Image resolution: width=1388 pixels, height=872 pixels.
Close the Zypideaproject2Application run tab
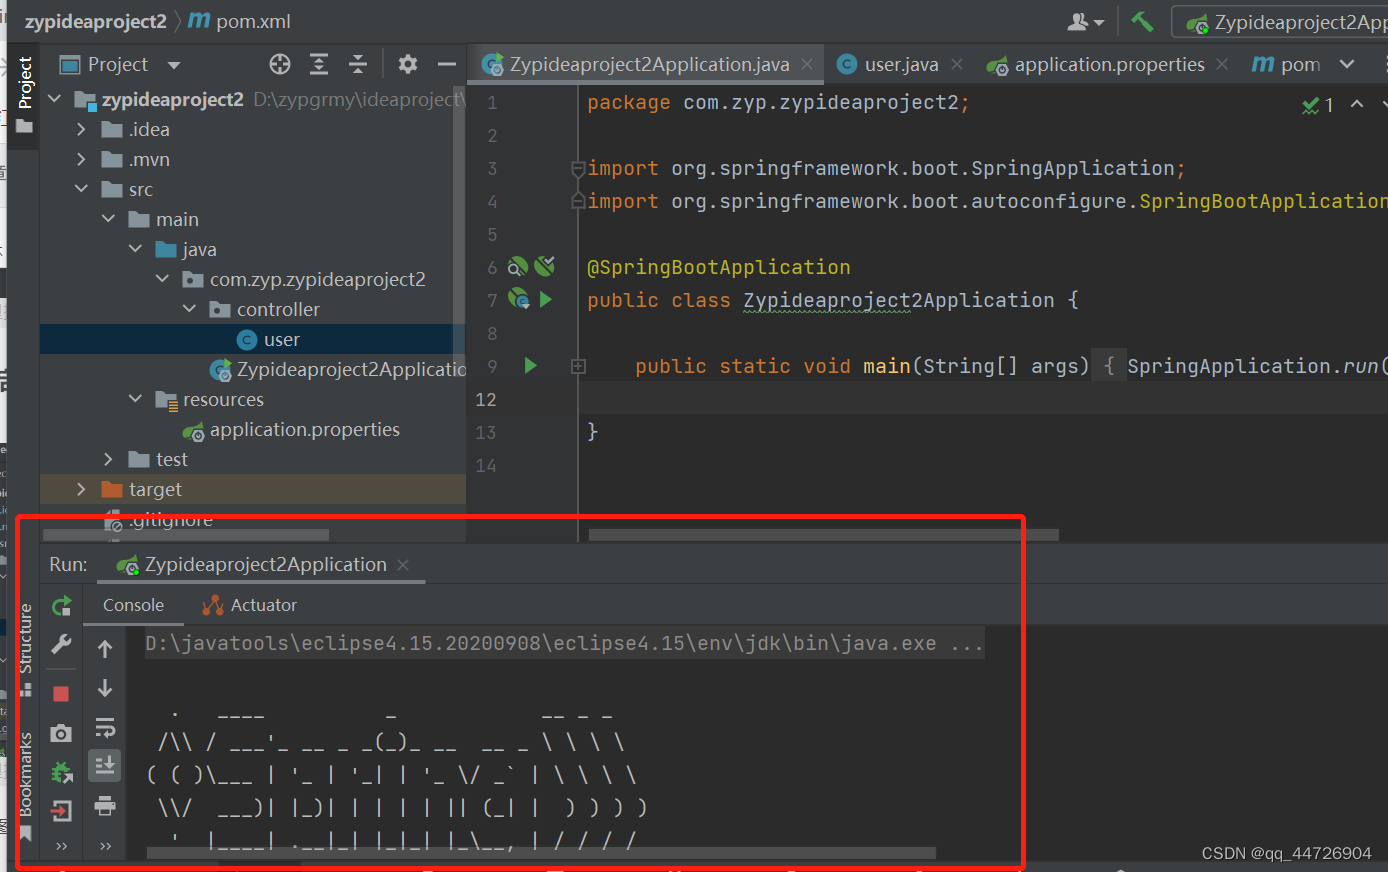pyautogui.click(x=403, y=565)
